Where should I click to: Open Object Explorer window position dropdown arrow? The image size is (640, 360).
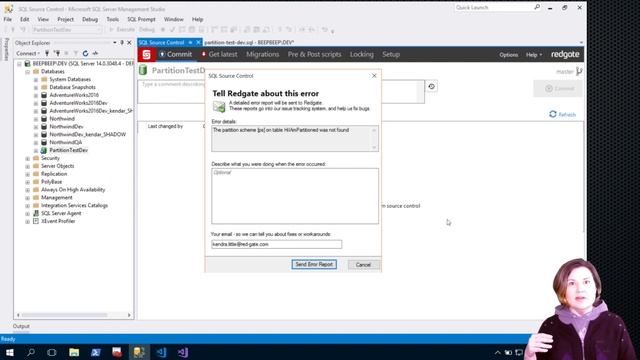tap(115, 42)
